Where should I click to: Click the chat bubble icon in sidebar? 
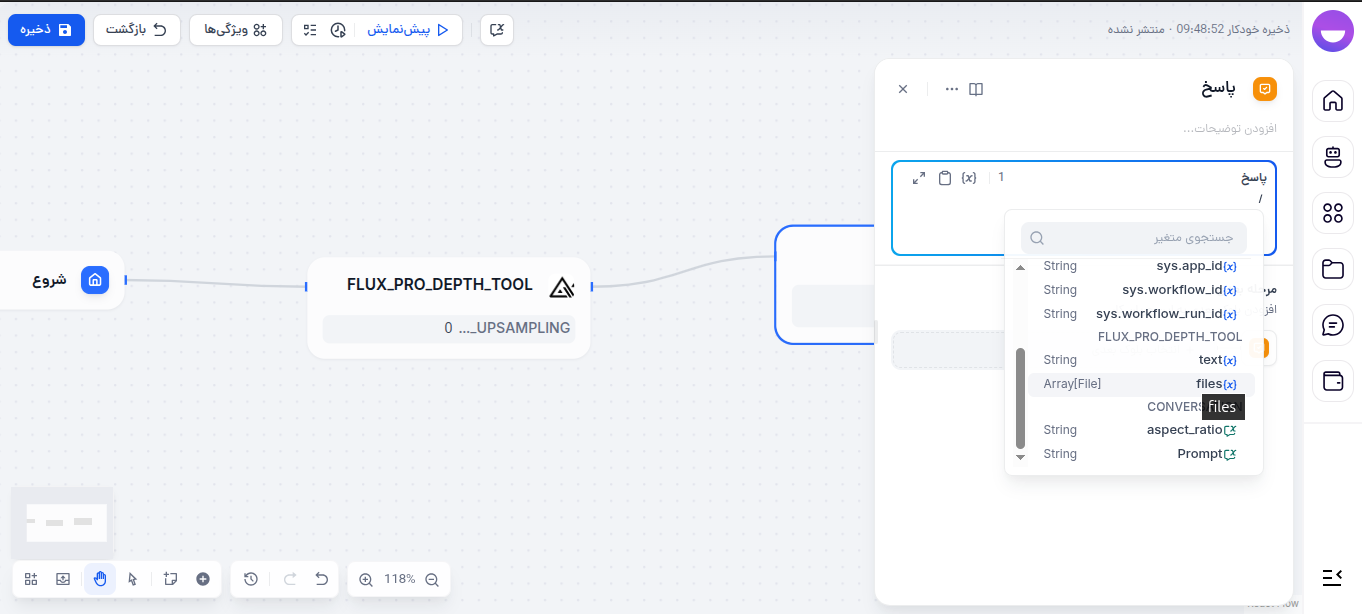click(1333, 324)
